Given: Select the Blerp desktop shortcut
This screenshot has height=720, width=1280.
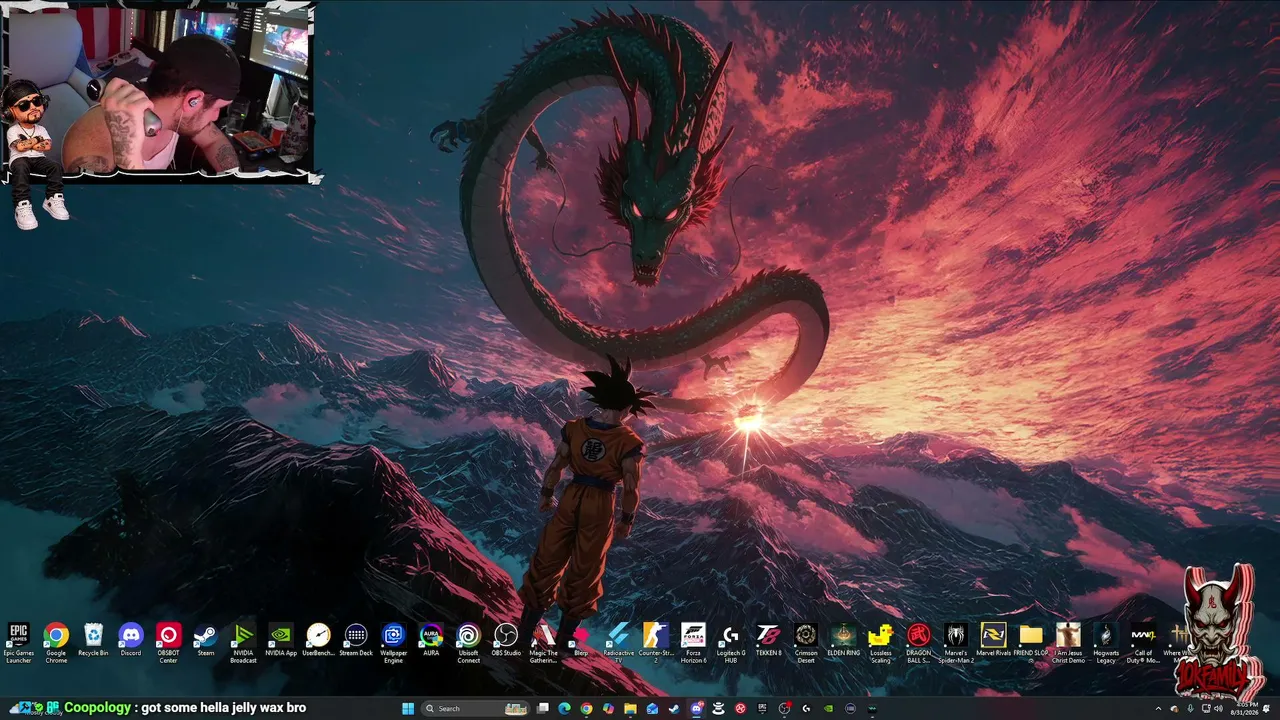Looking at the screenshot, I should pos(581,640).
